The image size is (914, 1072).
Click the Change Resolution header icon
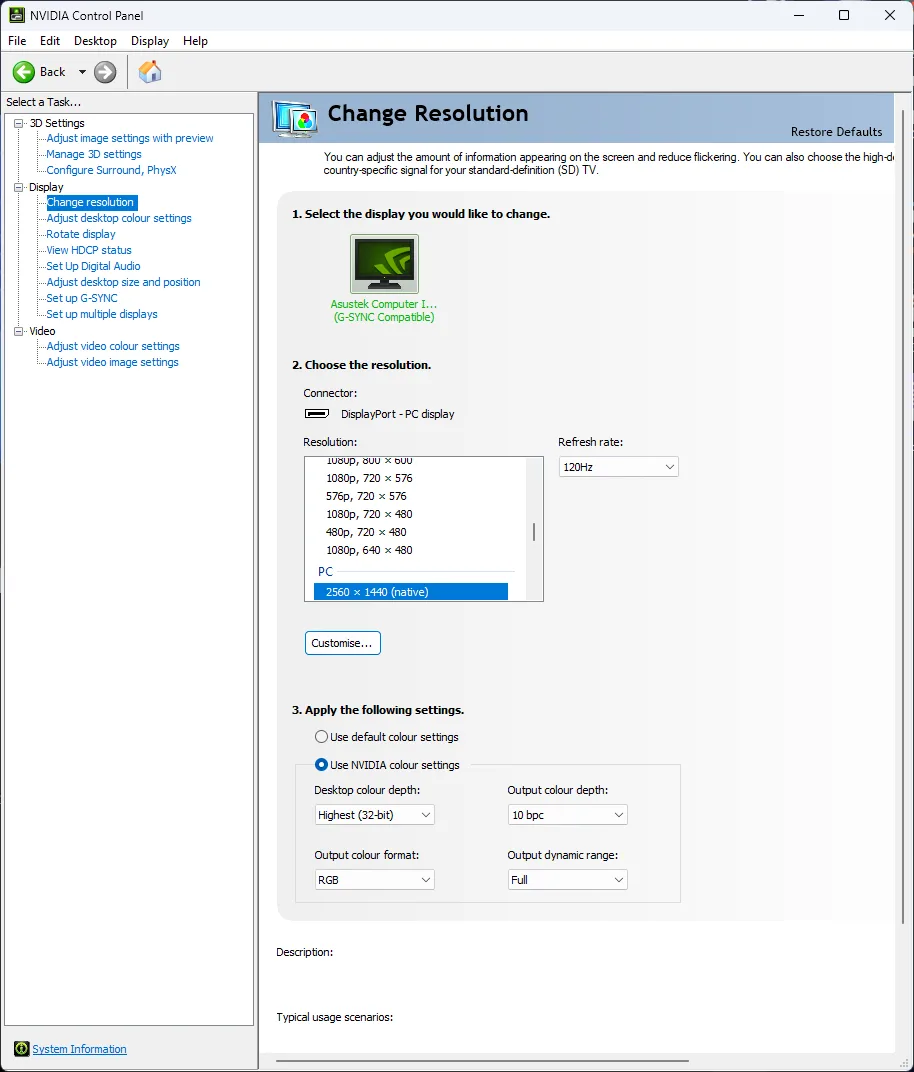point(295,118)
